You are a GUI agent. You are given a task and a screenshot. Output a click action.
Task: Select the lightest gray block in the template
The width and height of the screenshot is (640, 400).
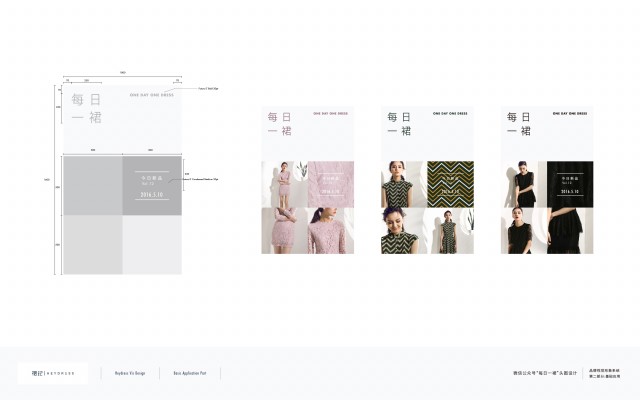click(152, 245)
